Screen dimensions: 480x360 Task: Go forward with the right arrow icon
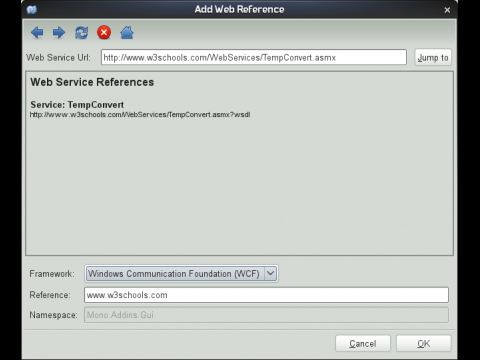pos(59,33)
